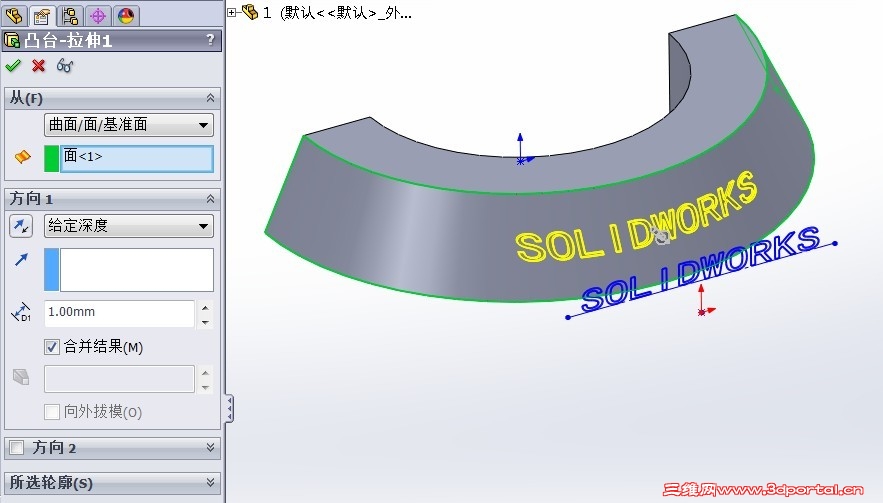Uncheck the 合并结果(M) checkbox
Image resolution: width=883 pixels, height=503 pixels.
pos(52,347)
